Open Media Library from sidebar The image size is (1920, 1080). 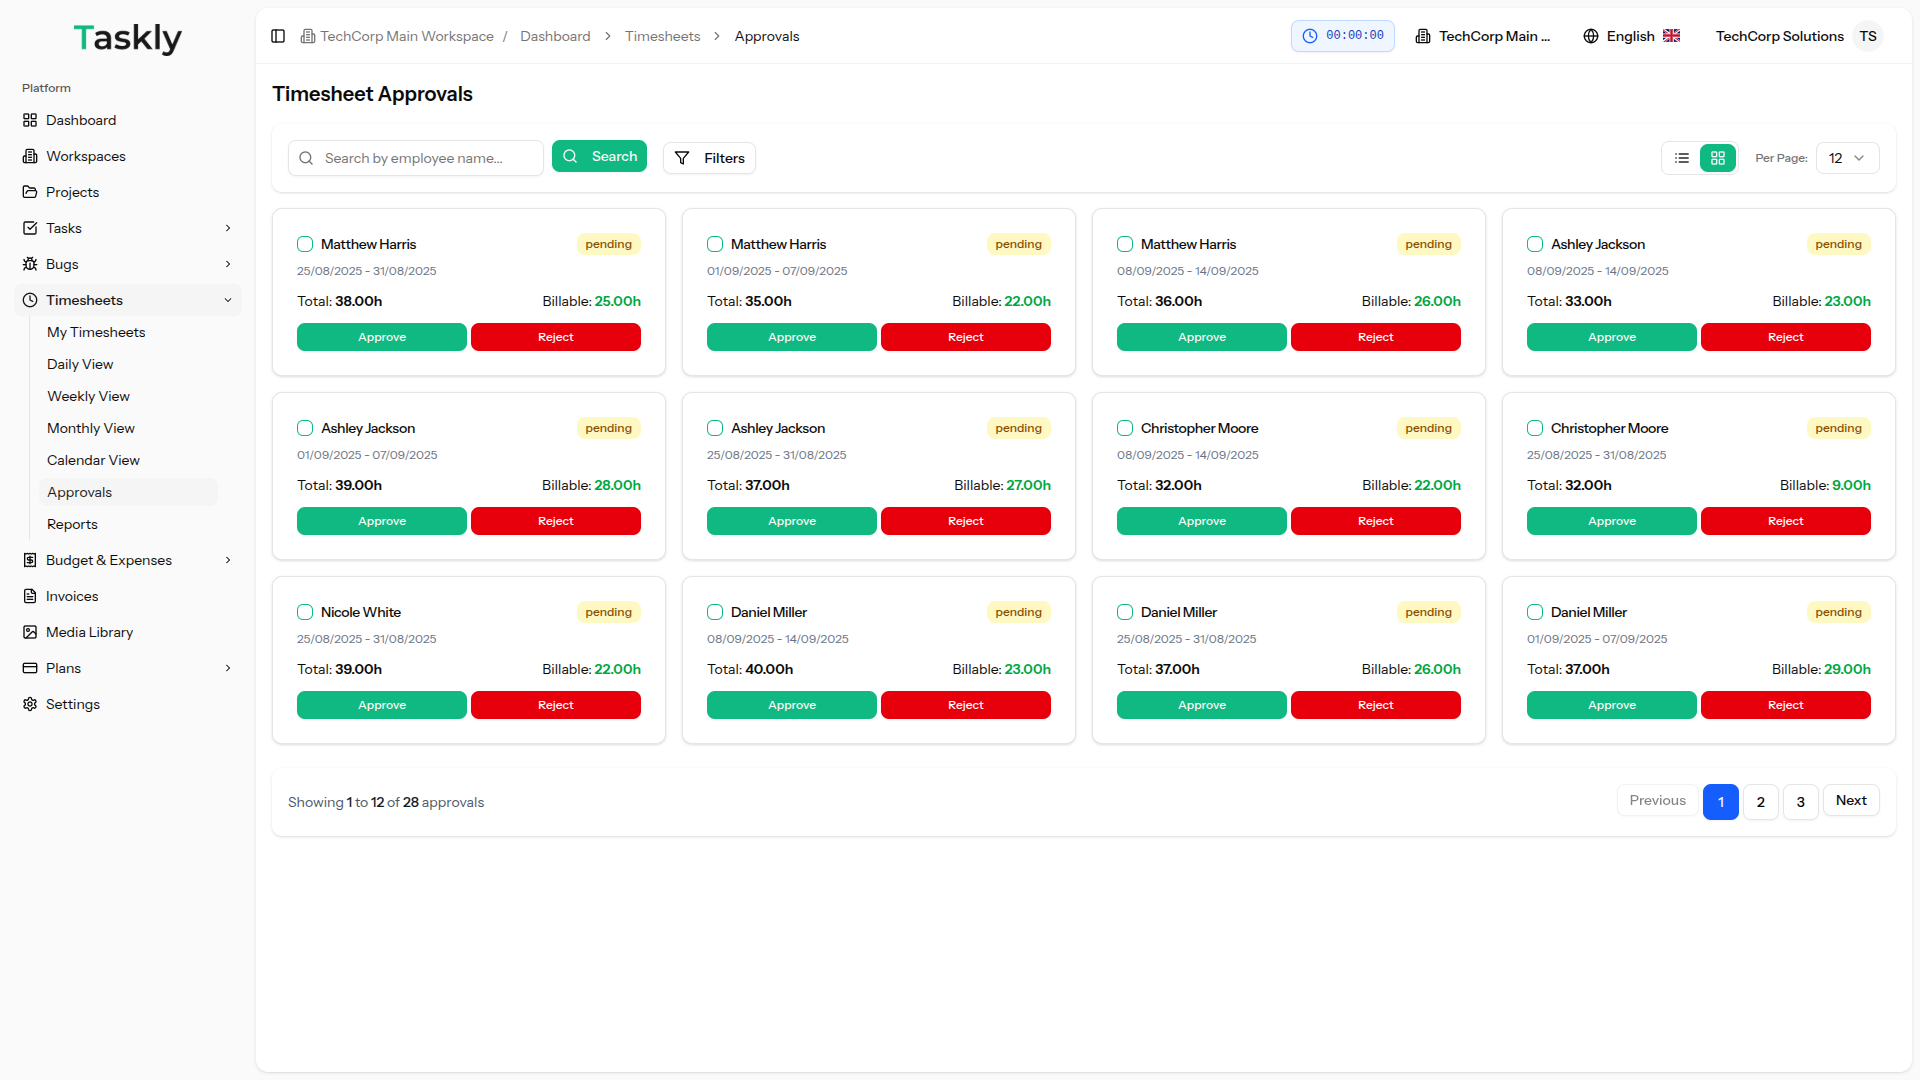click(89, 632)
